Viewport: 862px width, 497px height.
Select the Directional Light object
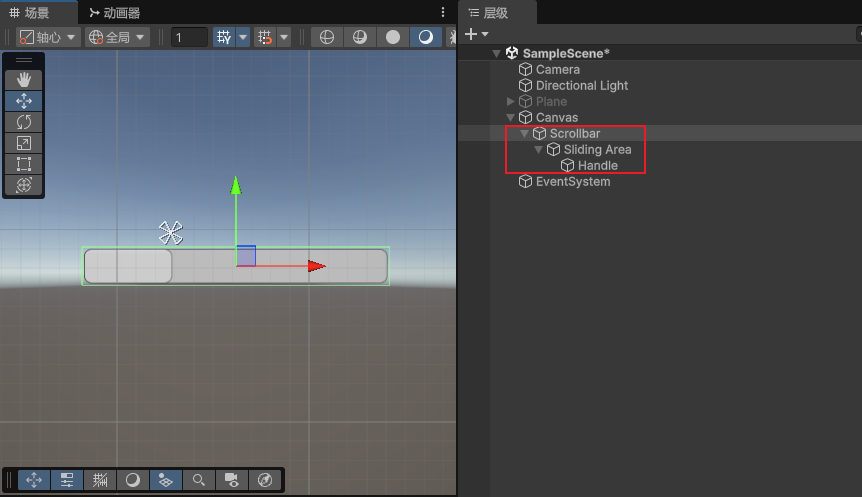pyautogui.click(x=582, y=85)
